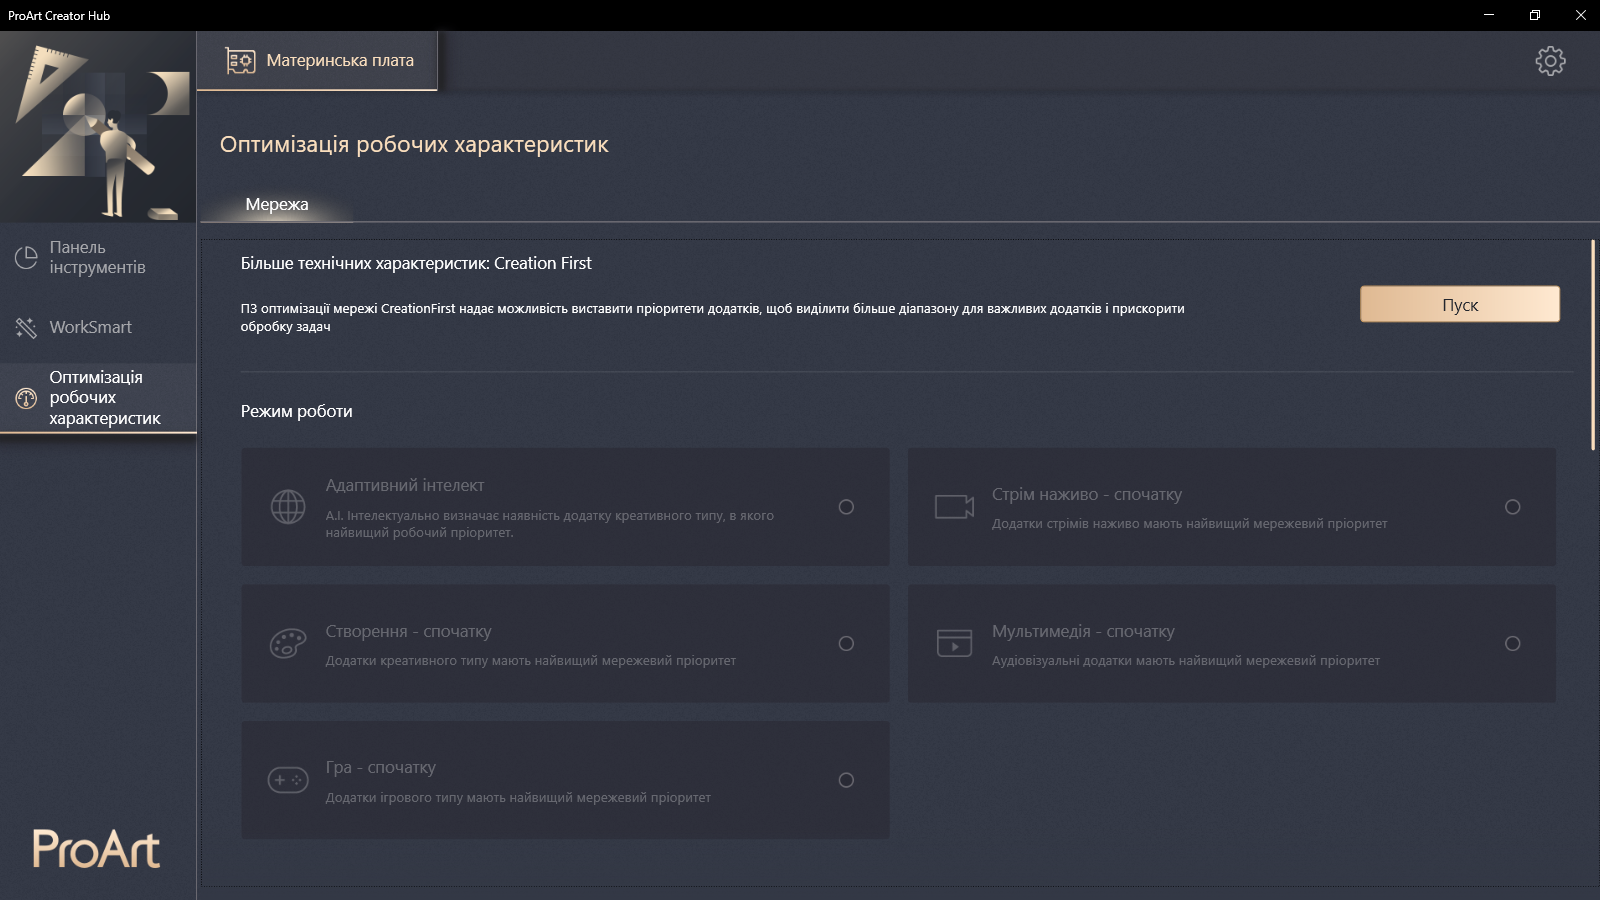Restore the window using the title bar button
1600x900 pixels.
point(1534,15)
